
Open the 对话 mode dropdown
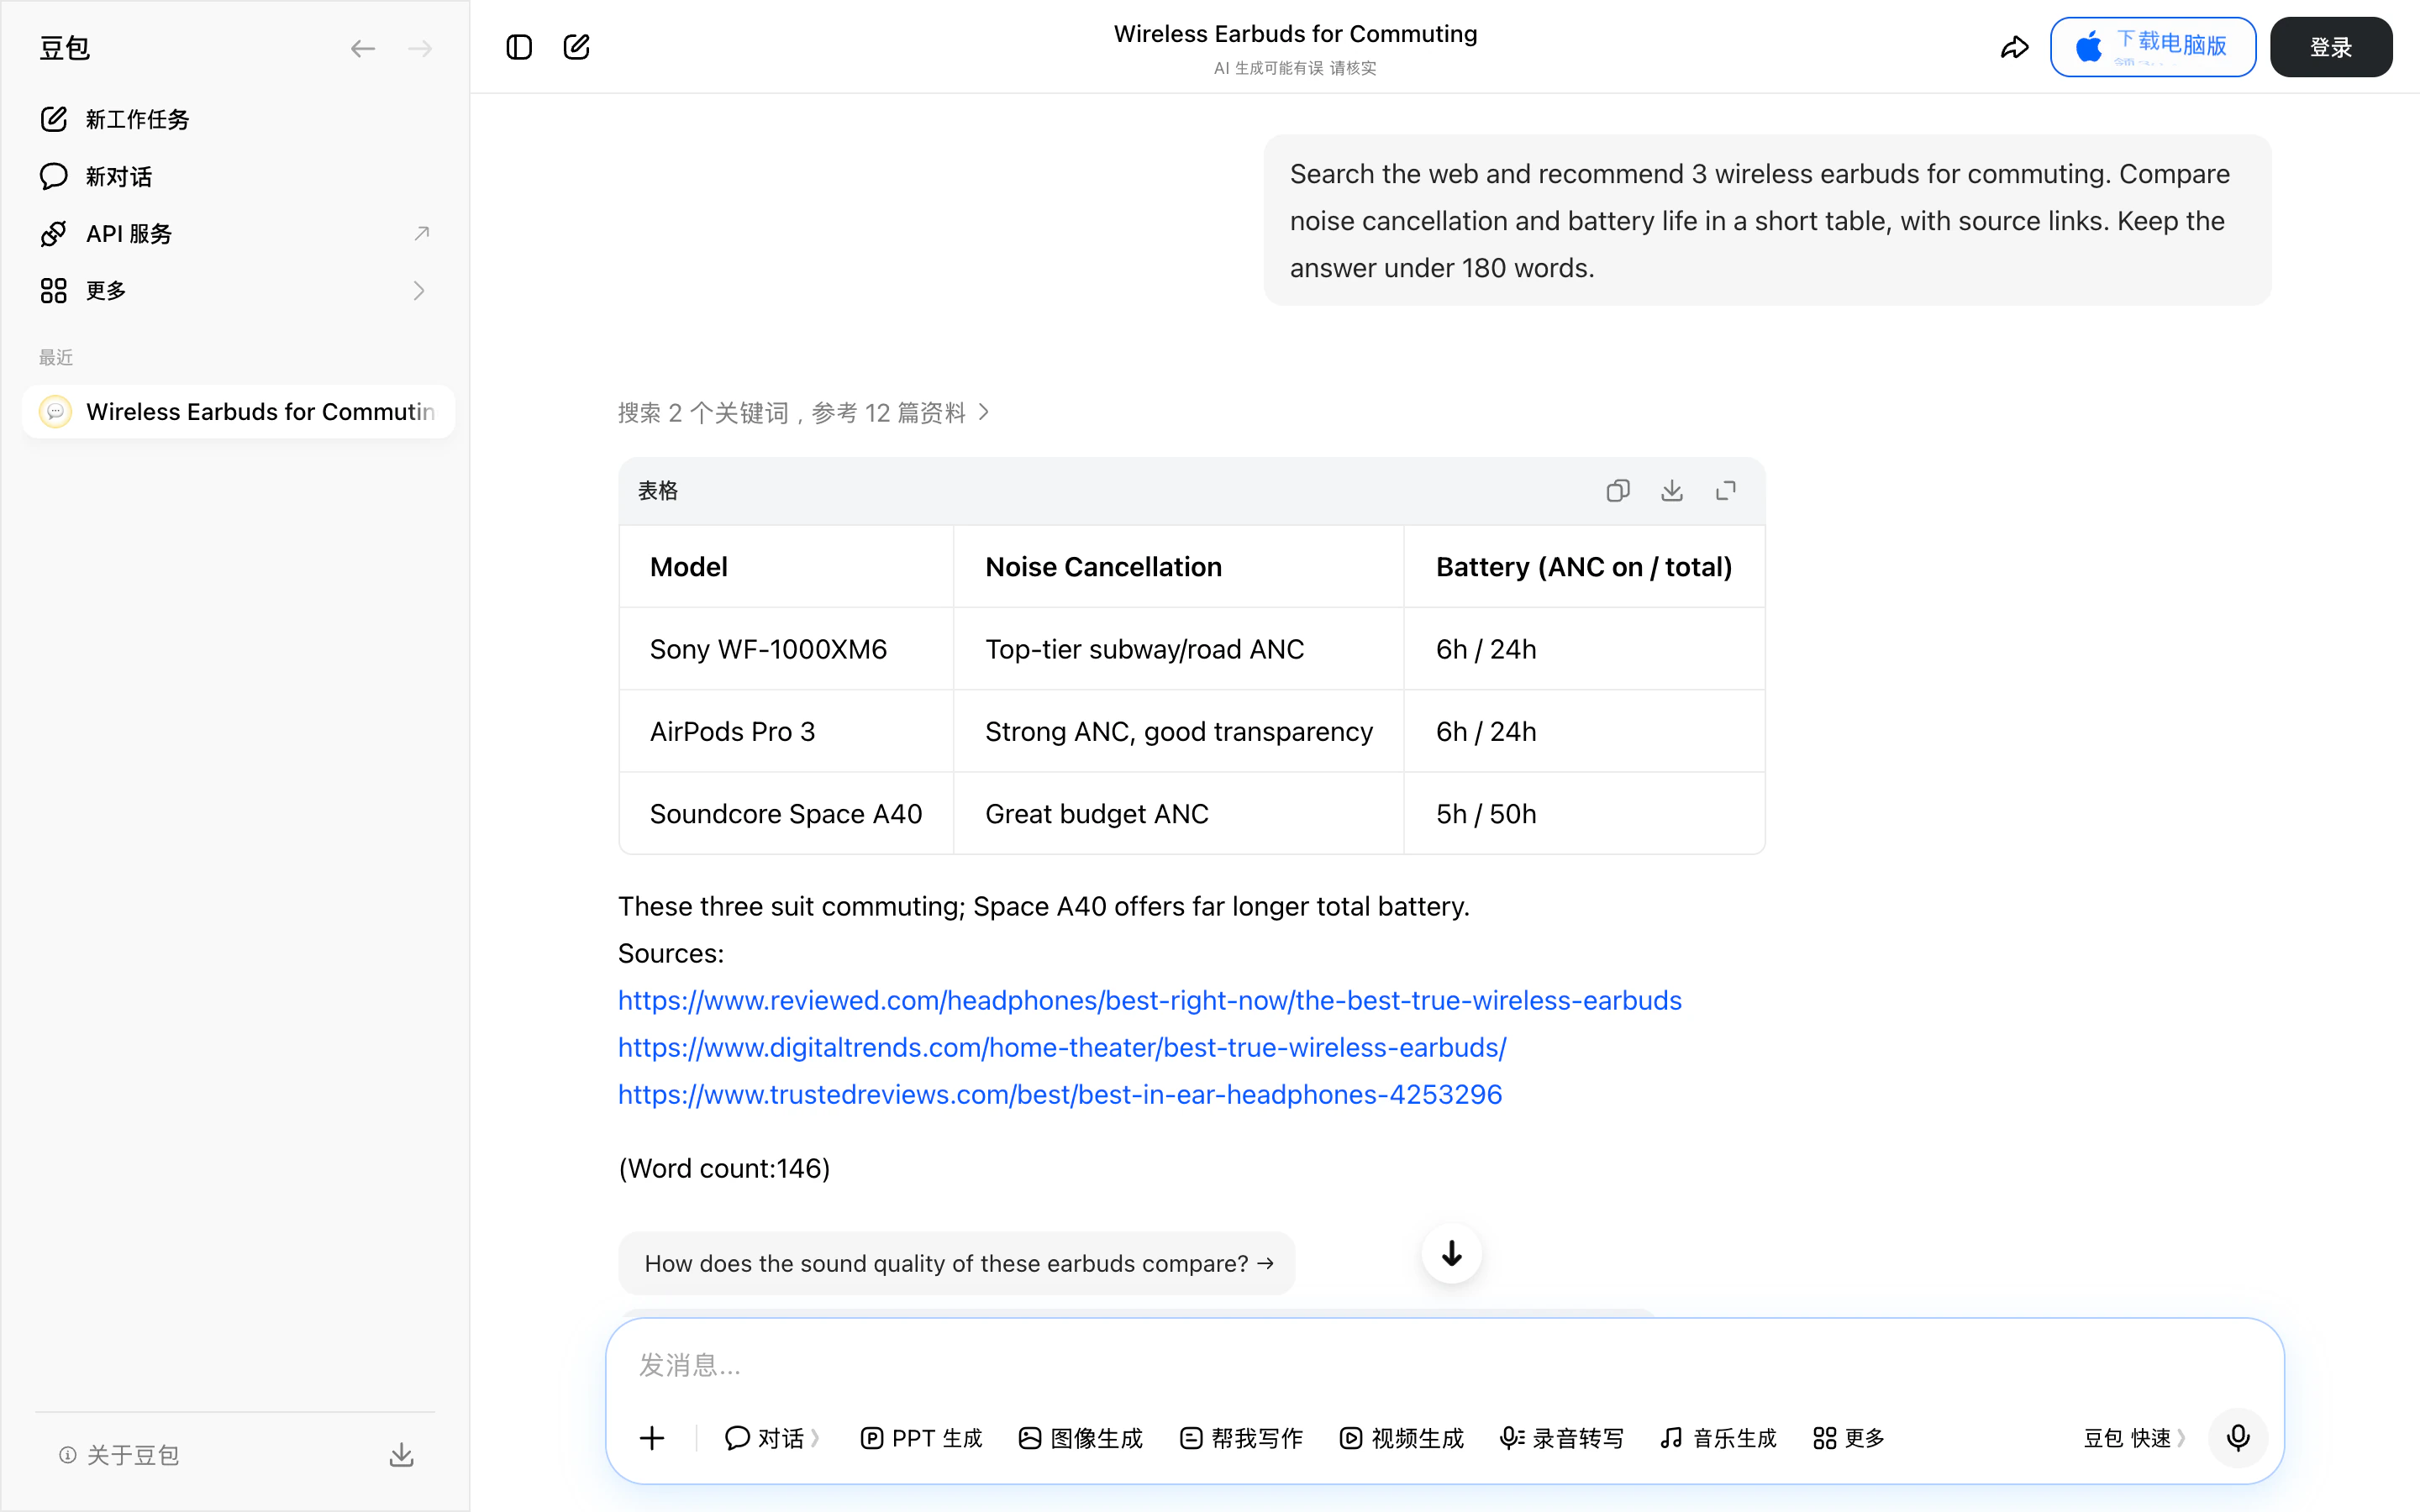[772, 1438]
